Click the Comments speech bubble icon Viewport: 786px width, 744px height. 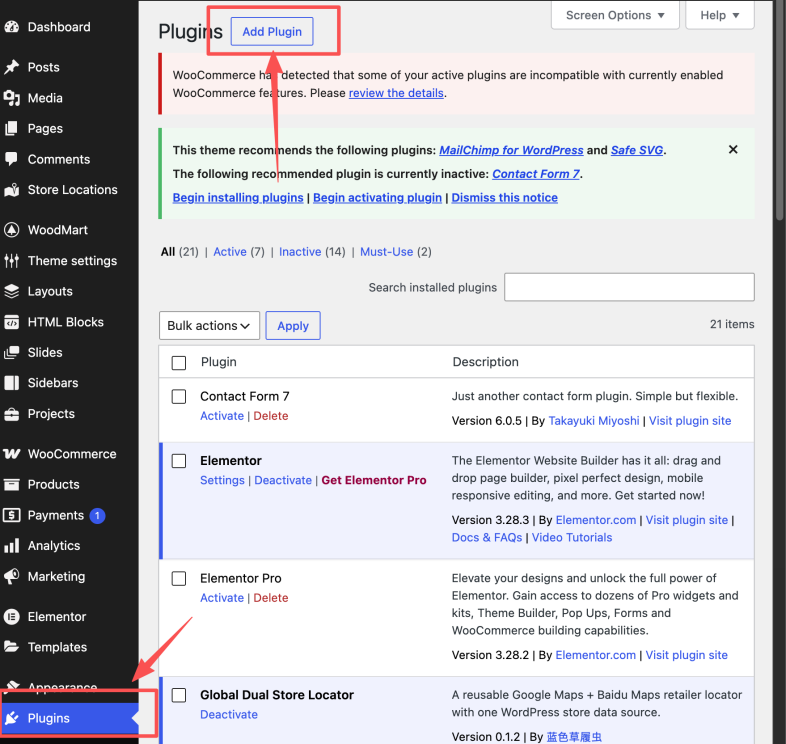[x=12, y=159]
